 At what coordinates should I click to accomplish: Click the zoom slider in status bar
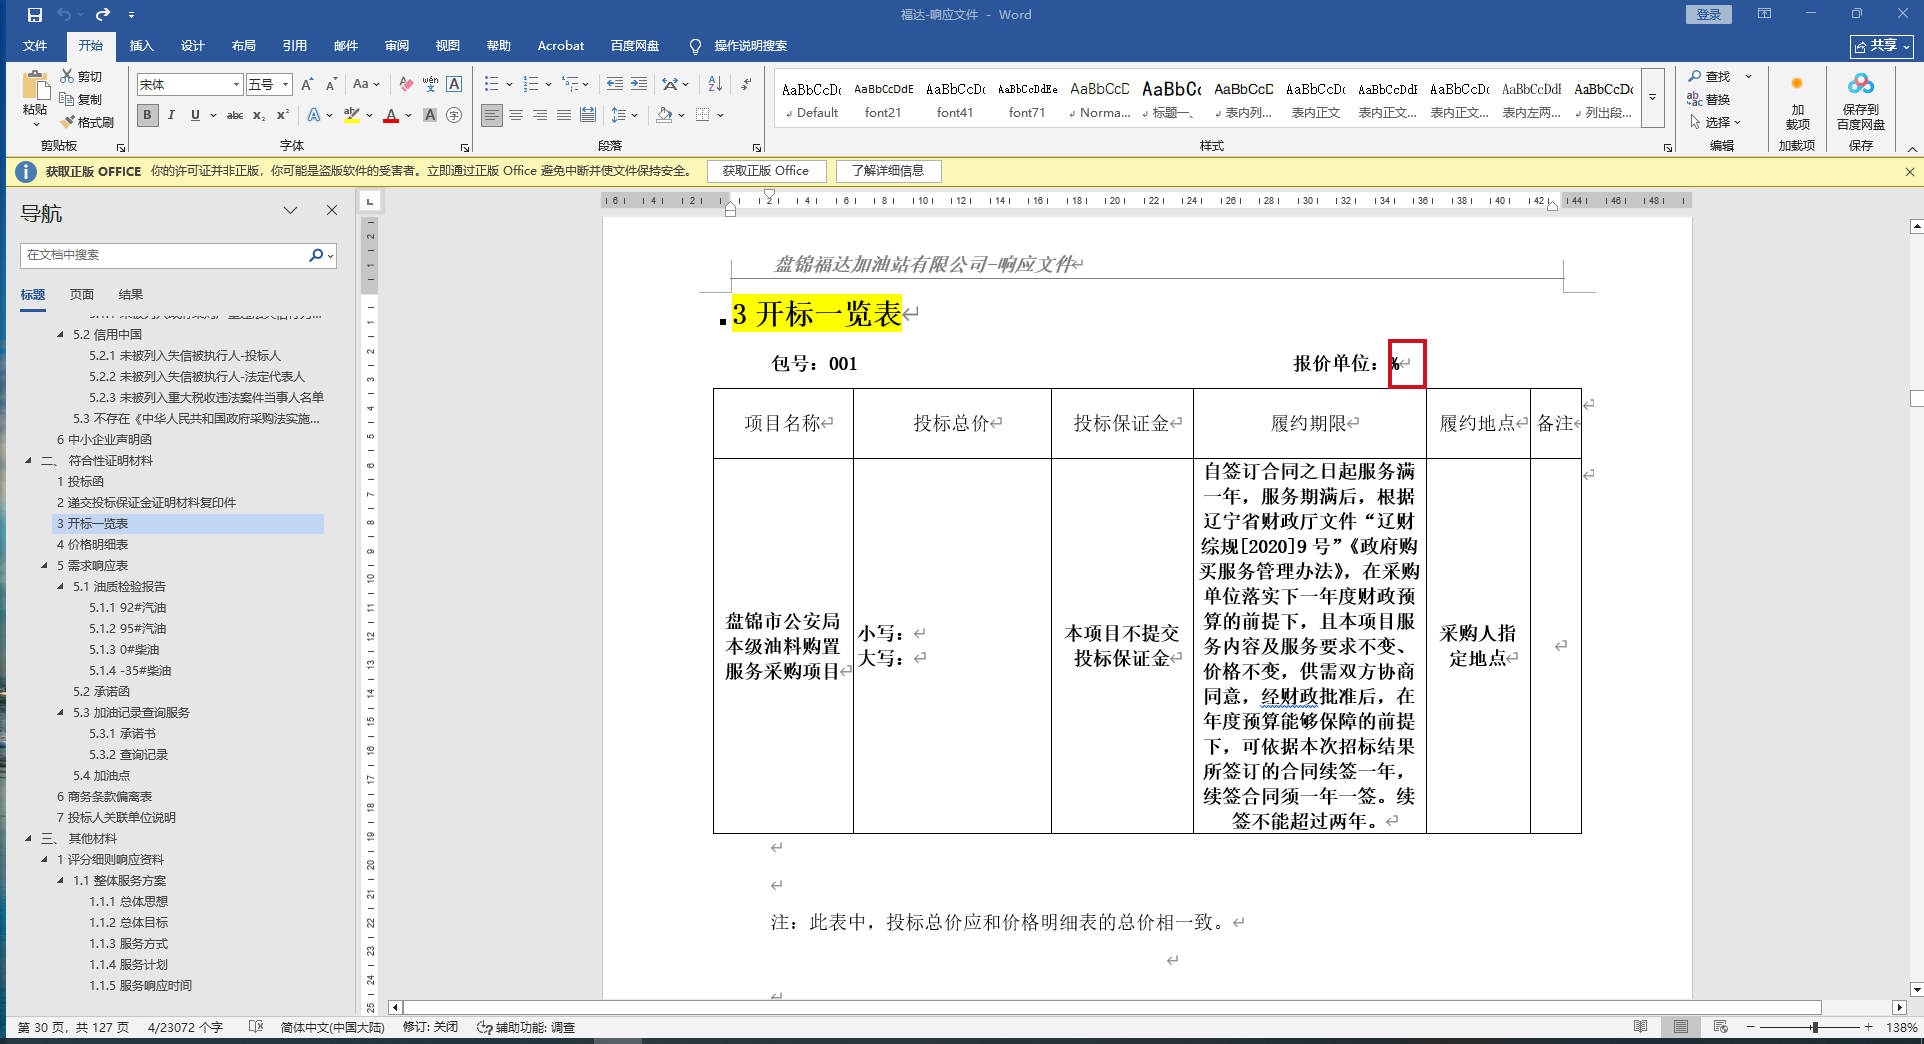[1813, 1027]
